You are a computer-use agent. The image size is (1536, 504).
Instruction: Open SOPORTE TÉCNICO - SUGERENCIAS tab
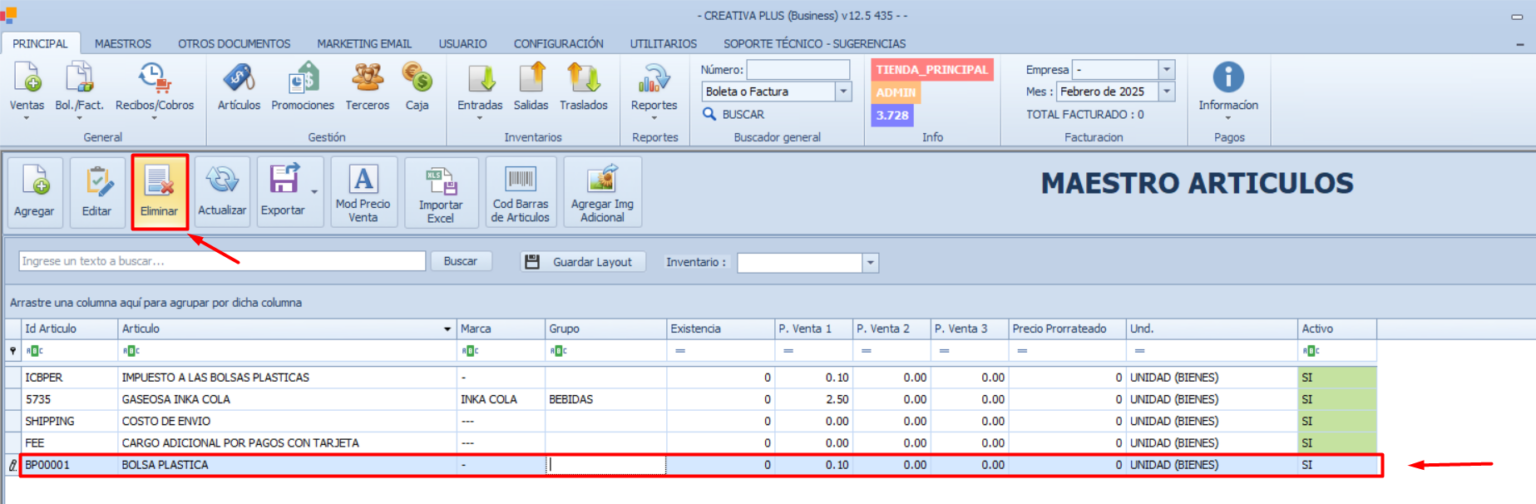tap(815, 44)
